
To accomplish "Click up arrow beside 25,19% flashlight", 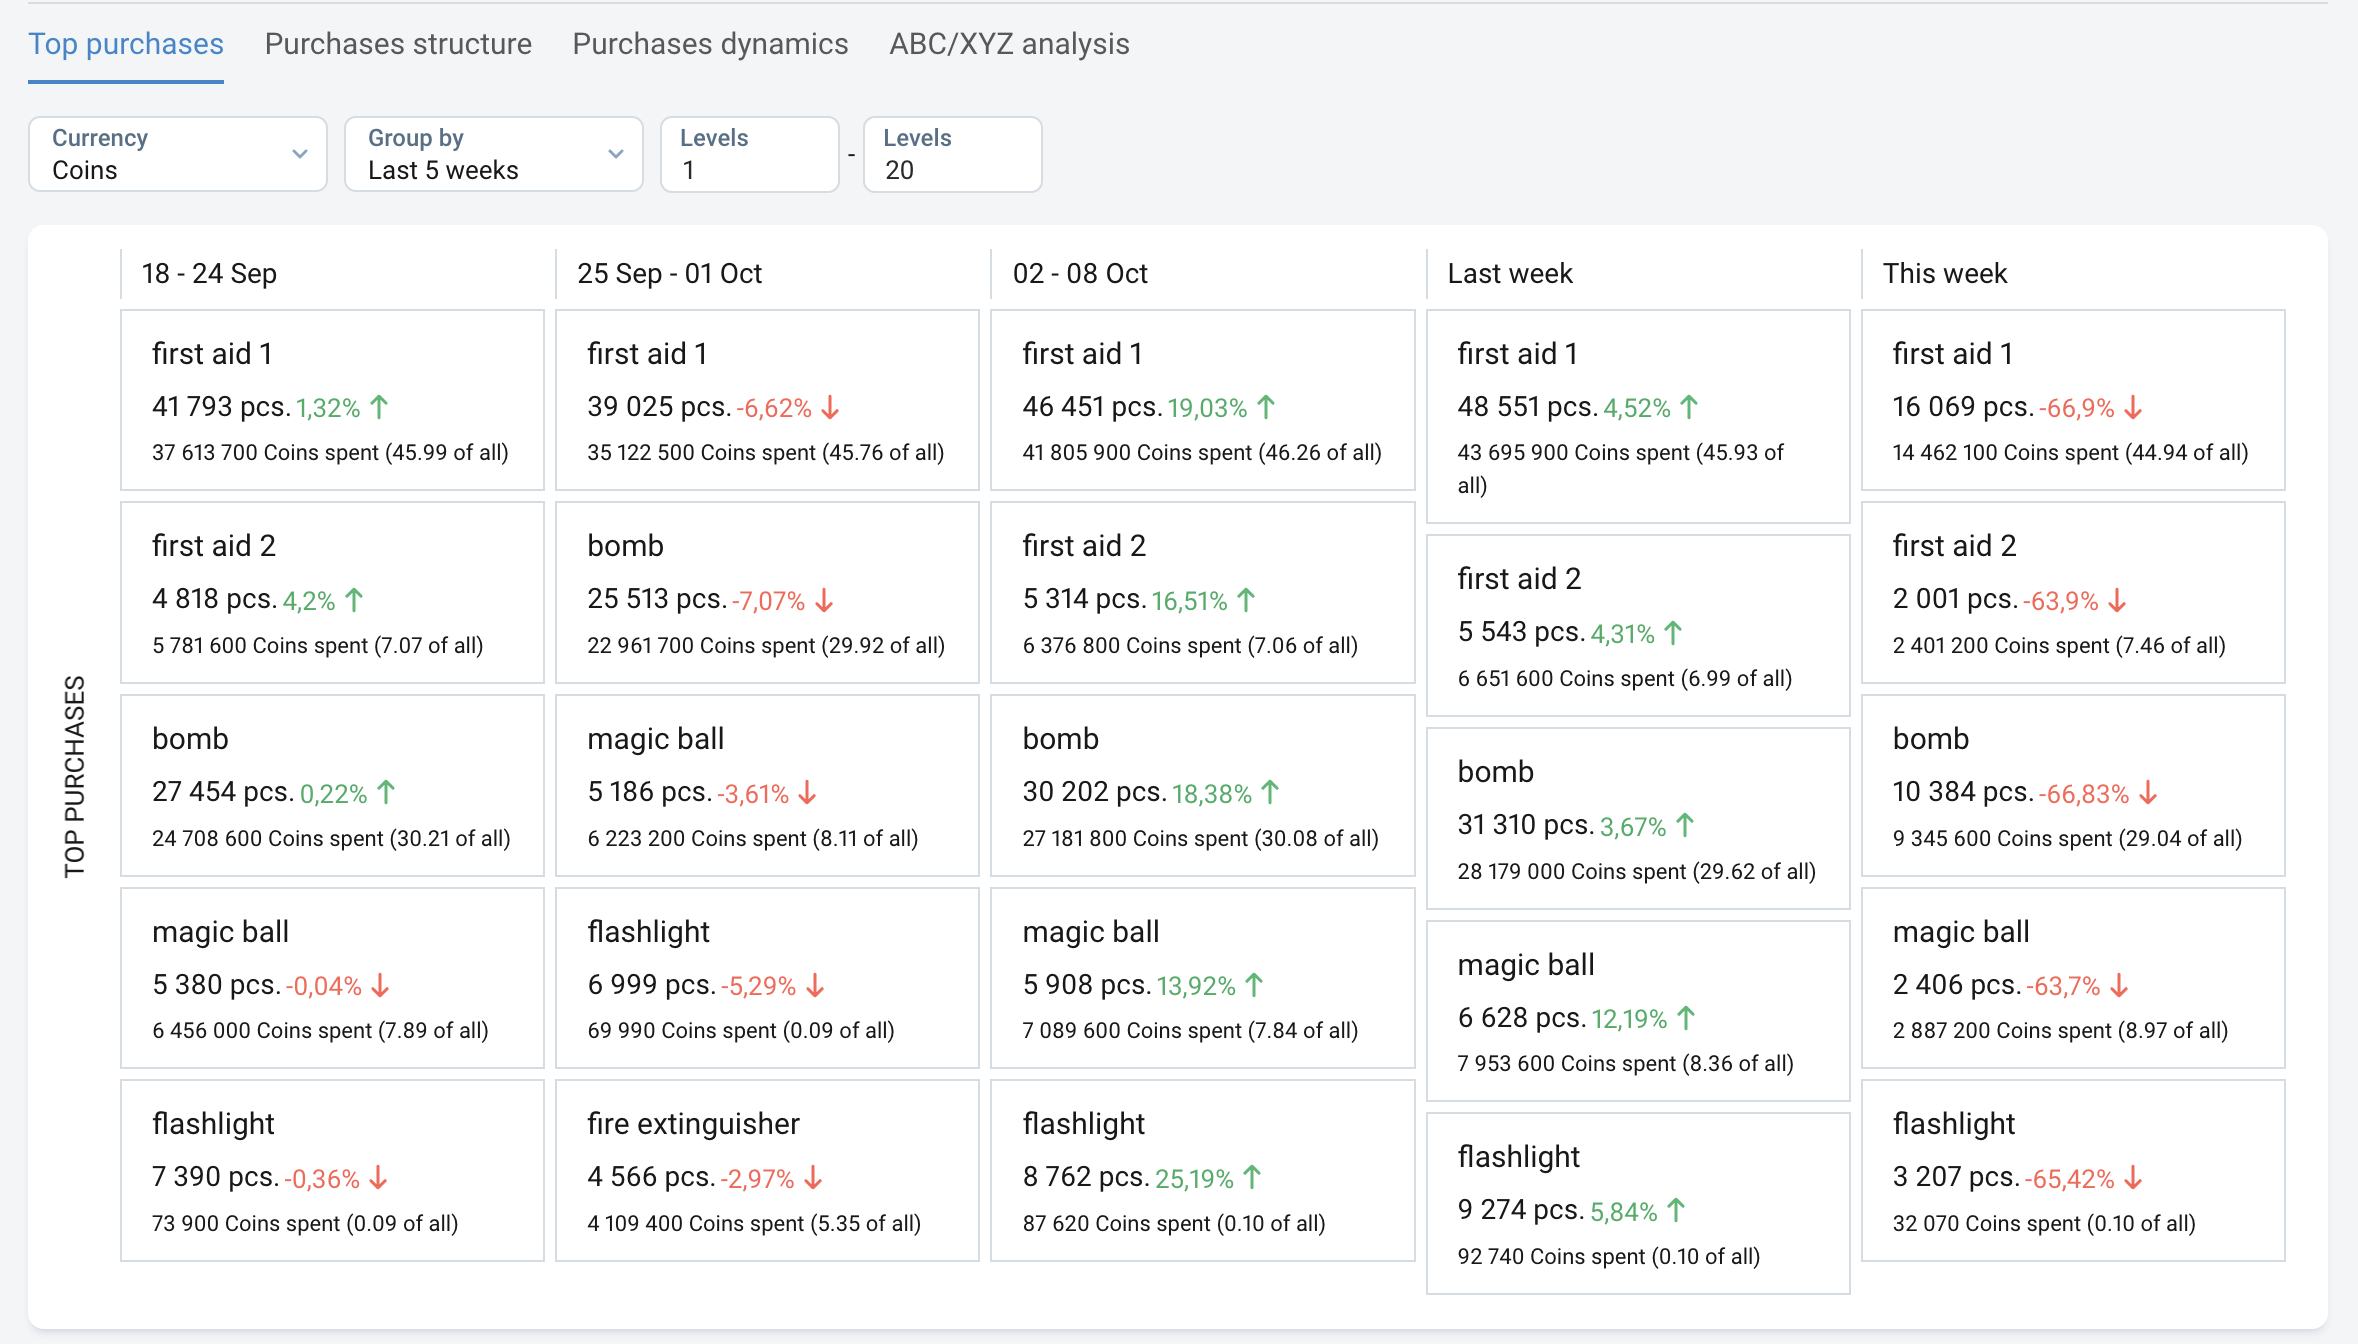I will [x=1252, y=1178].
